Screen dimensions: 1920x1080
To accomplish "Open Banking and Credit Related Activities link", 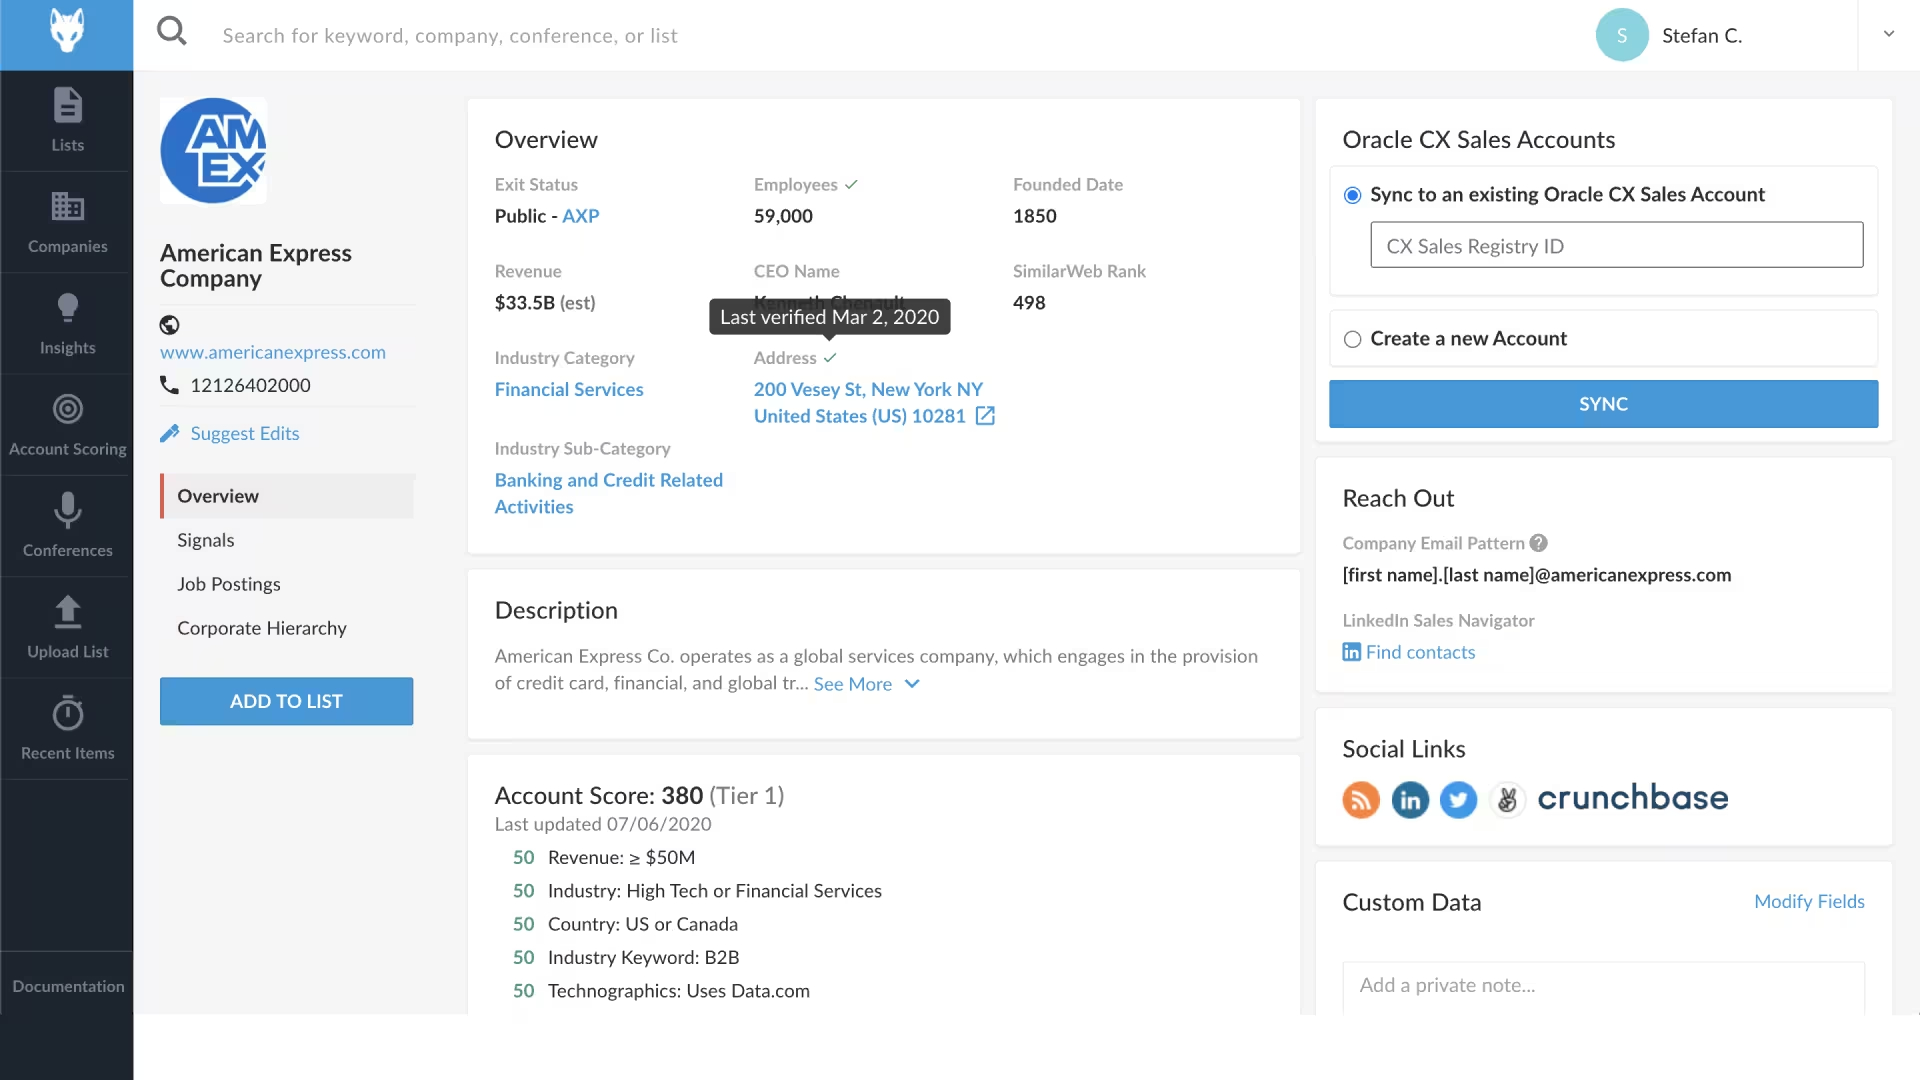I will (x=608, y=493).
